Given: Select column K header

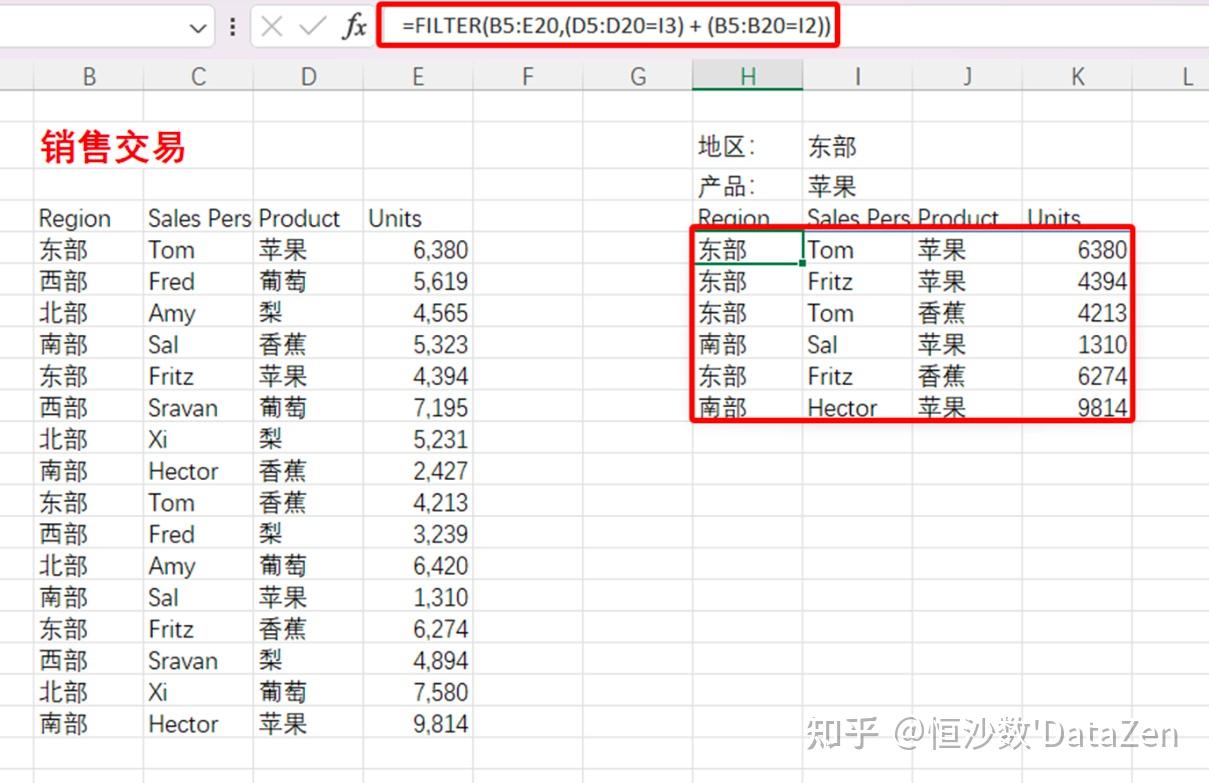Looking at the screenshot, I should pos(1077,76).
